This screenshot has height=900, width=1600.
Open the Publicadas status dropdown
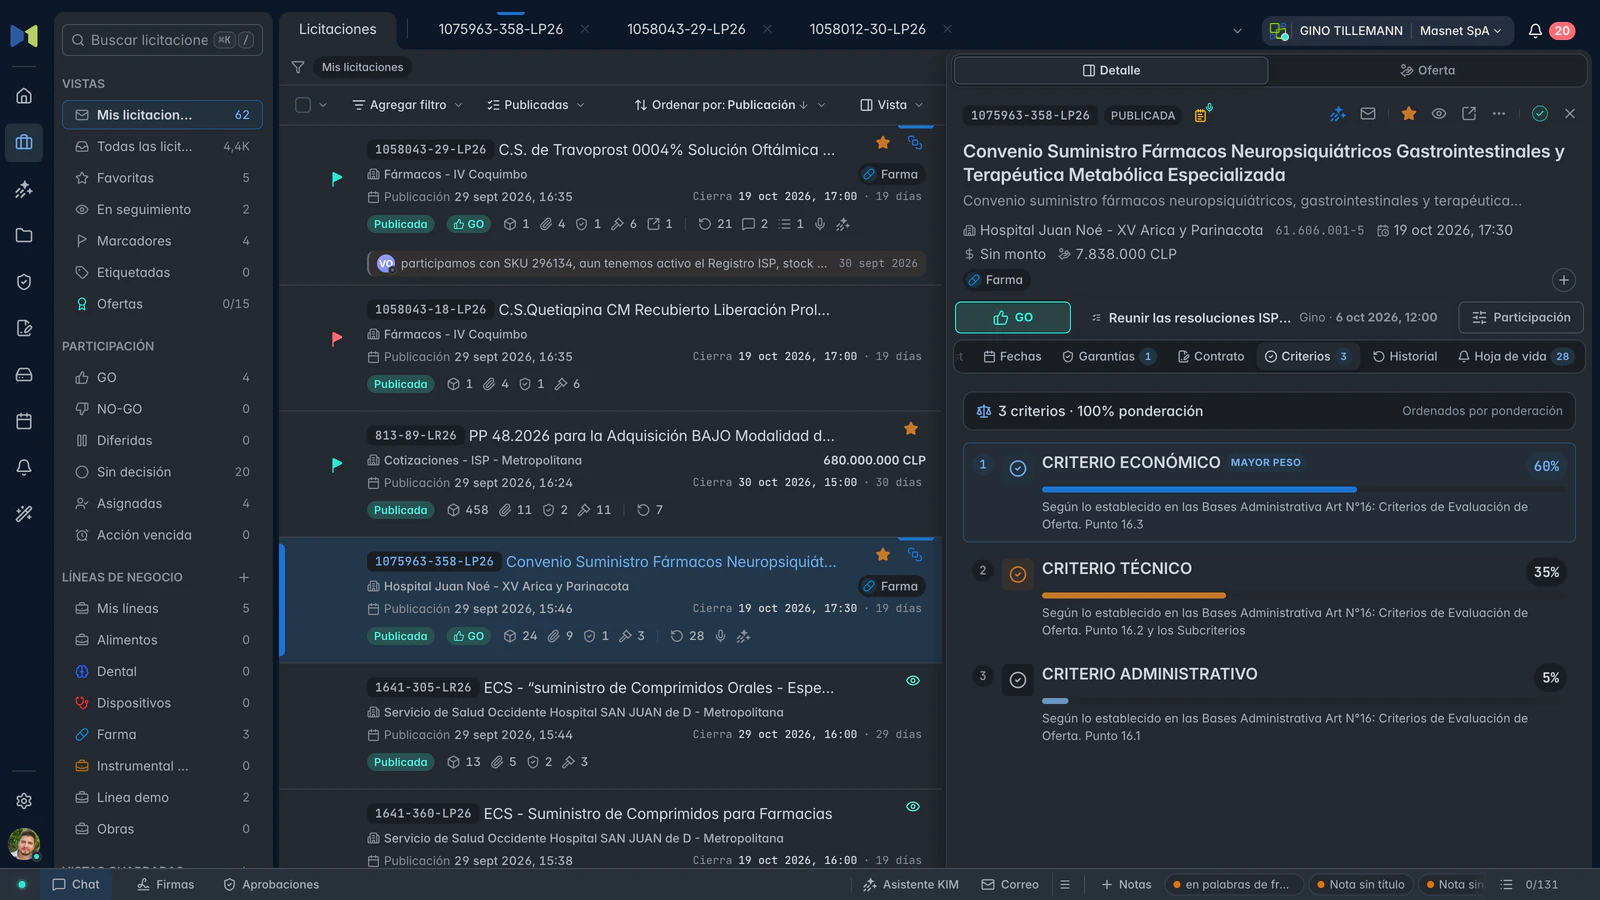tap(536, 105)
